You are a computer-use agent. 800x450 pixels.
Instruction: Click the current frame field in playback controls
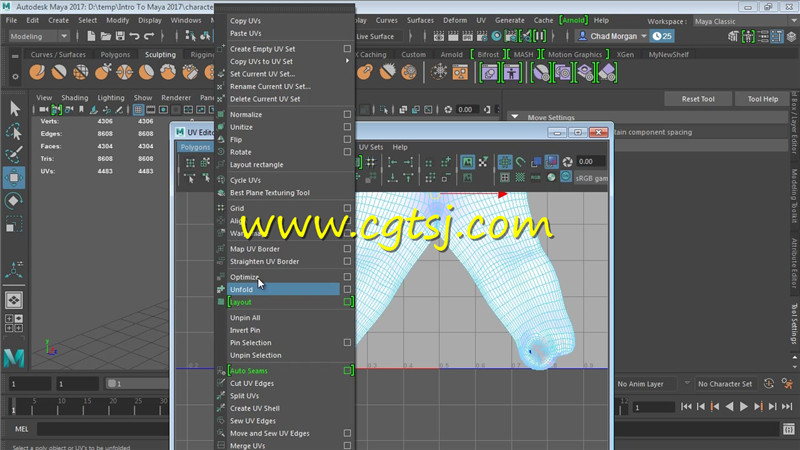654,407
